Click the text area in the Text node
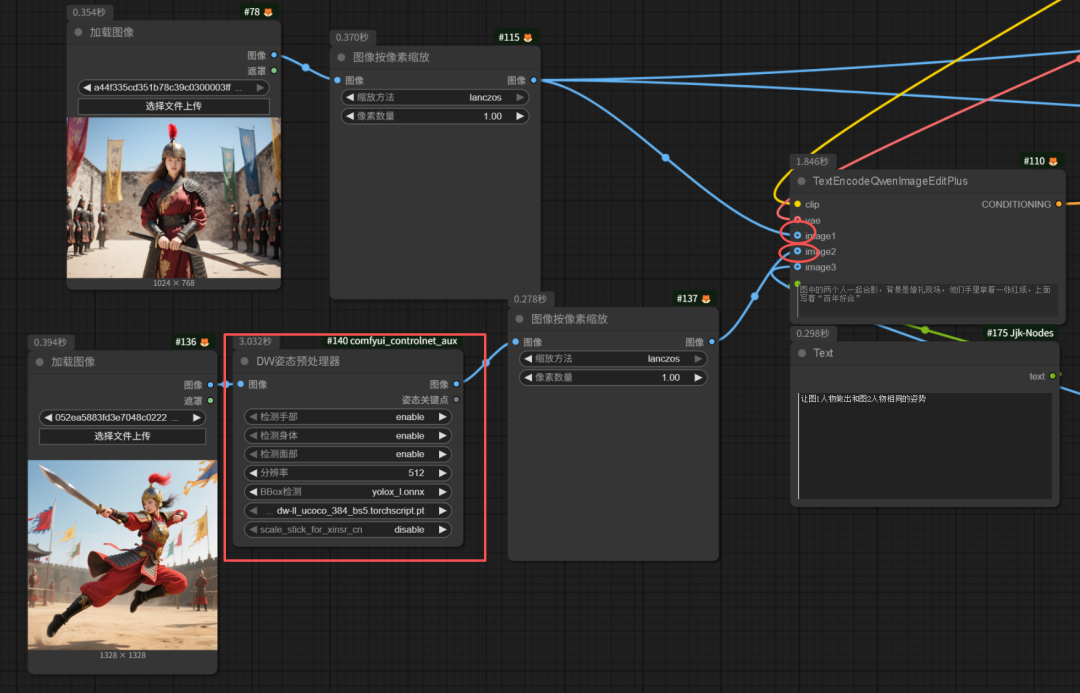 (924, 446)
